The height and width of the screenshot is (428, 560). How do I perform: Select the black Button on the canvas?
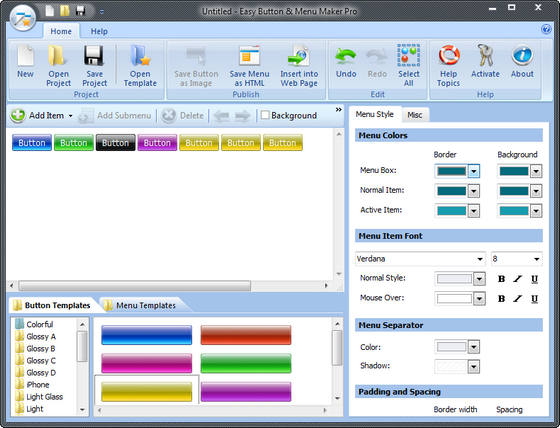[x=115, y=143]
